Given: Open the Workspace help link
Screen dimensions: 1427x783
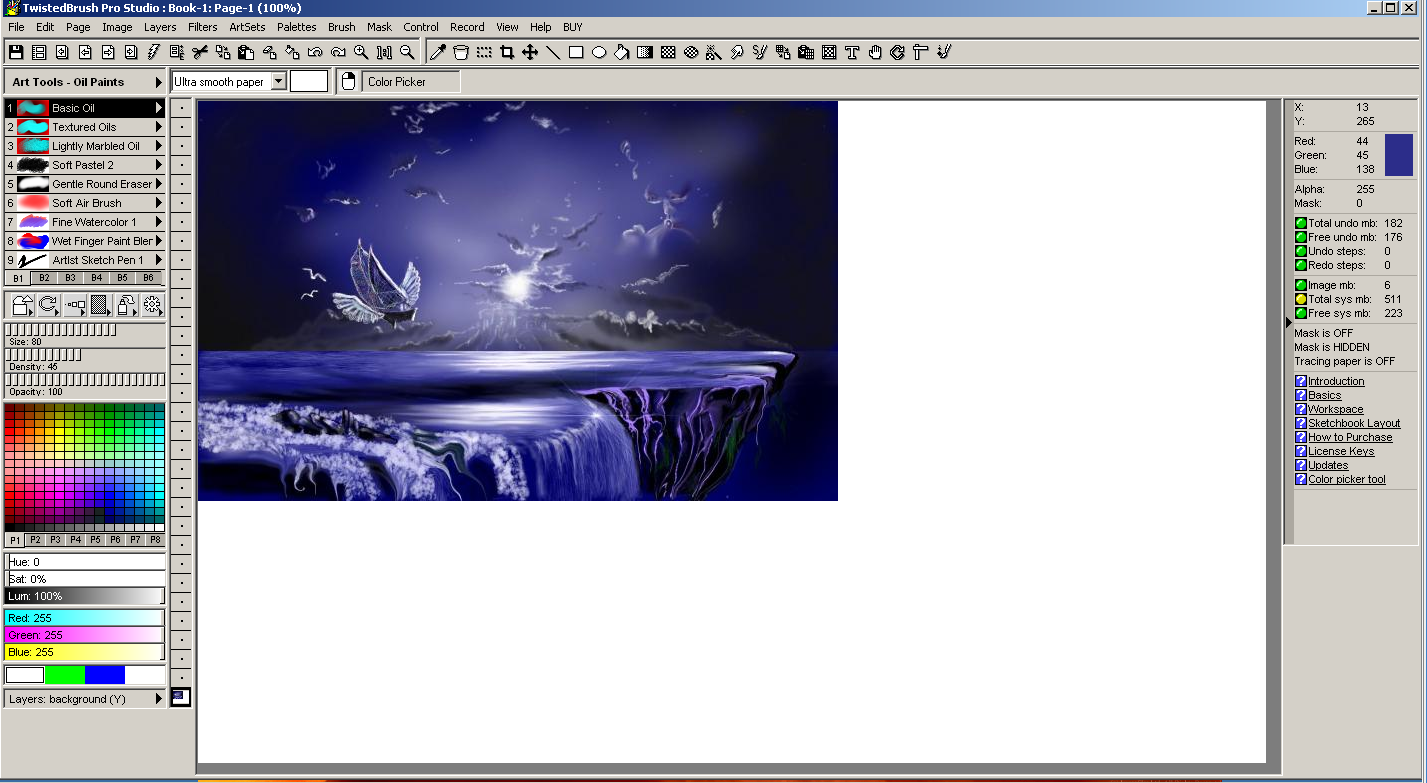Looking at the screenshot, I should (x=1336, y=409).
